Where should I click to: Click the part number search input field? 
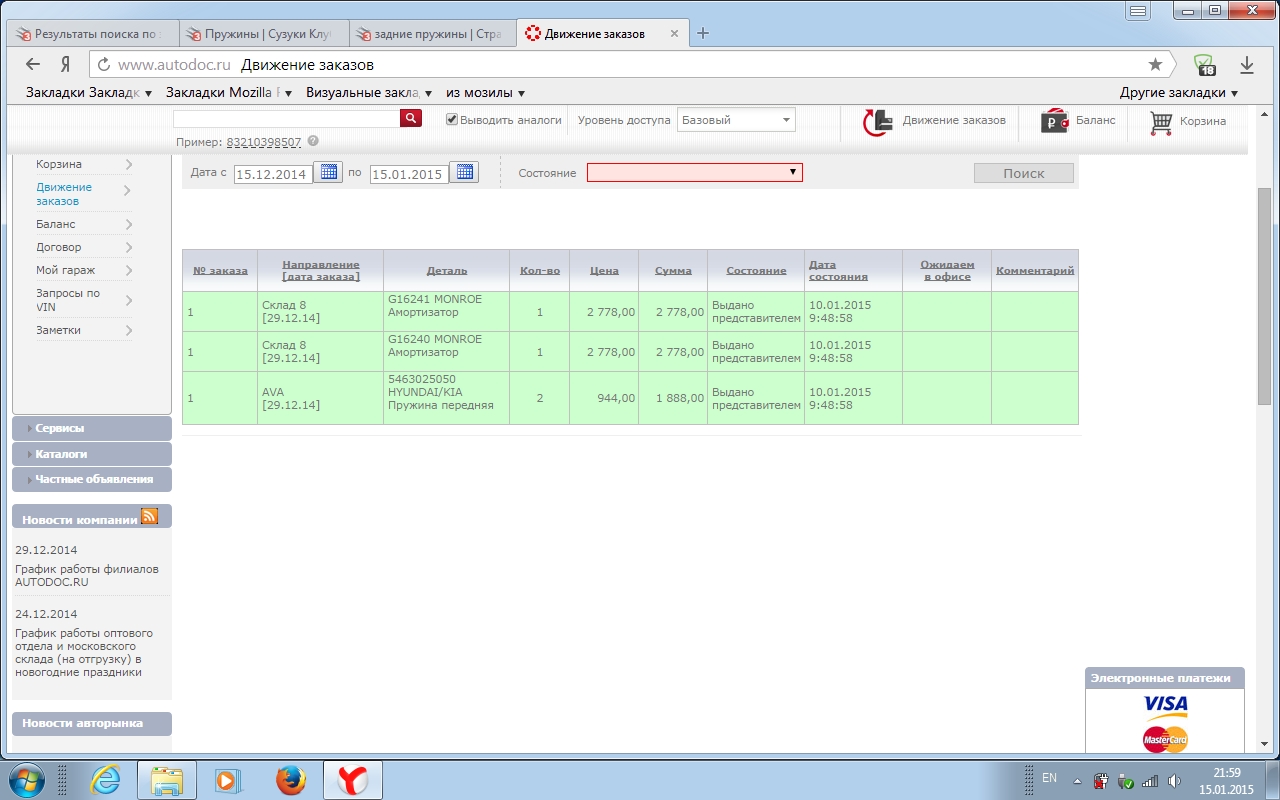point(286,119)
